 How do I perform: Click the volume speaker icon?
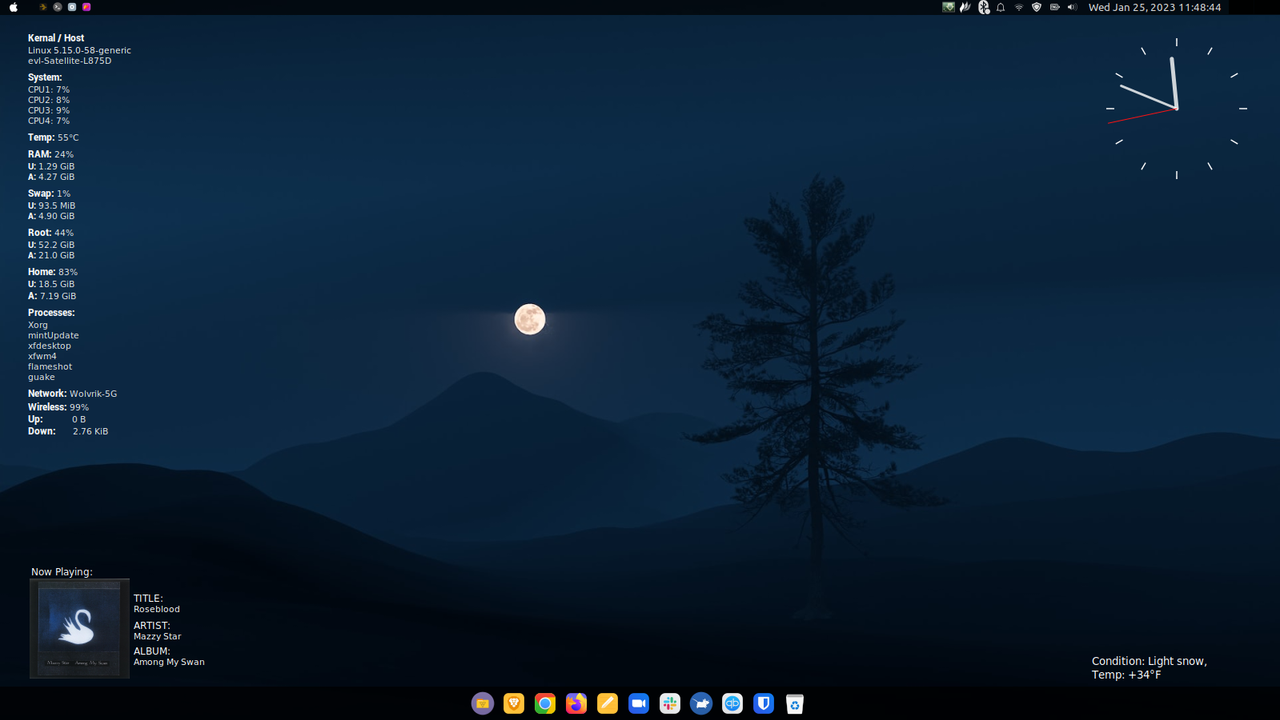[x=1072, y=7]
